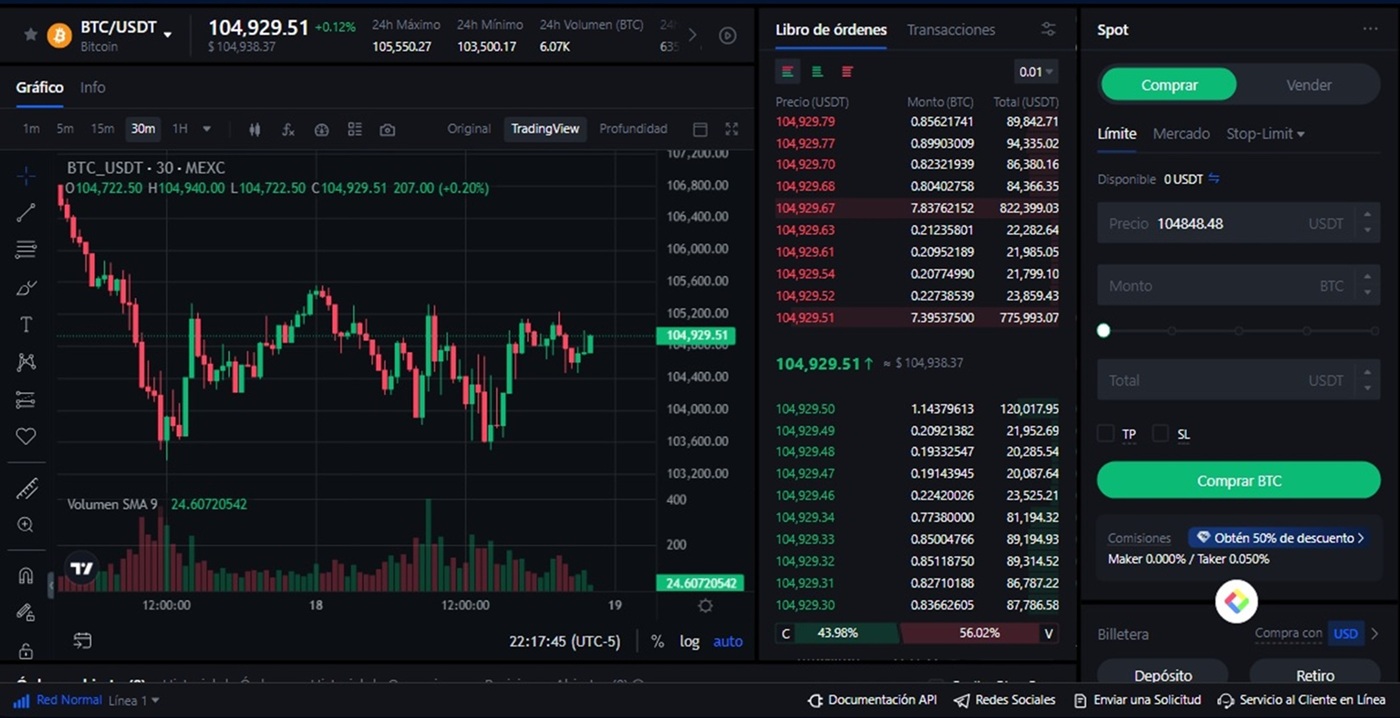Click Obtén 50% de descuento link
Viewport: 1400px width, 718px height.
pos(1279,538)
